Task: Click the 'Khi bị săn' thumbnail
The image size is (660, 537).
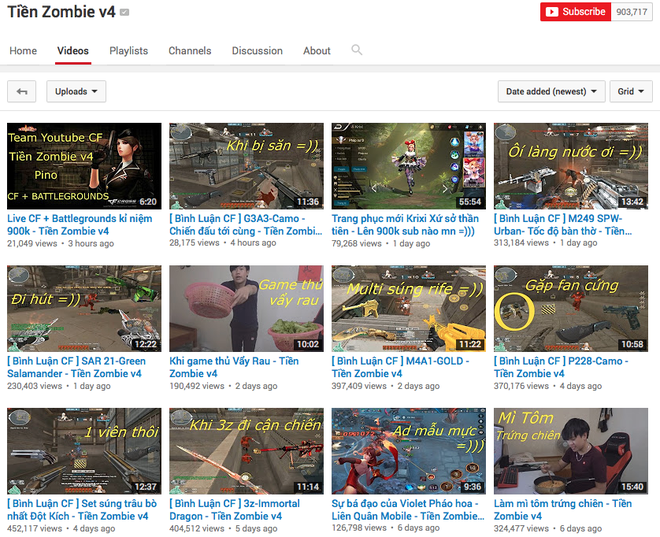Action: (246, 166)
